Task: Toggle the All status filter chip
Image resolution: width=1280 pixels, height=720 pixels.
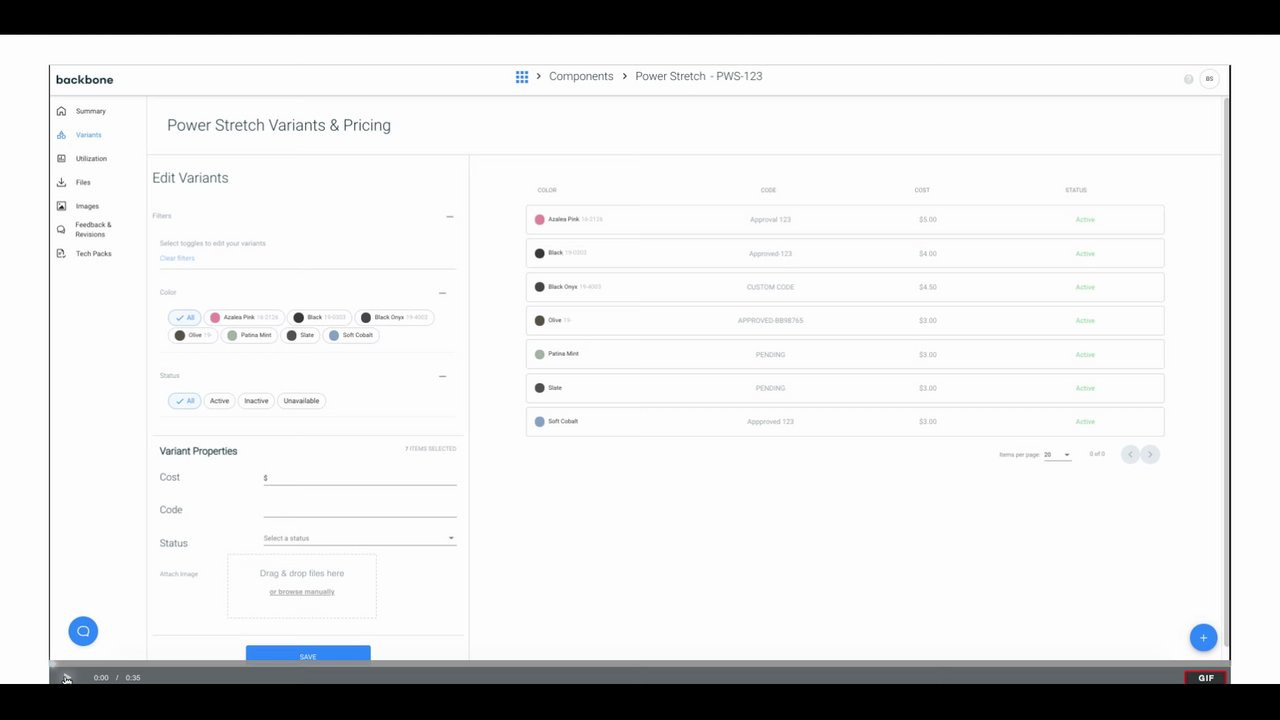Action: [x=184, y=401]
